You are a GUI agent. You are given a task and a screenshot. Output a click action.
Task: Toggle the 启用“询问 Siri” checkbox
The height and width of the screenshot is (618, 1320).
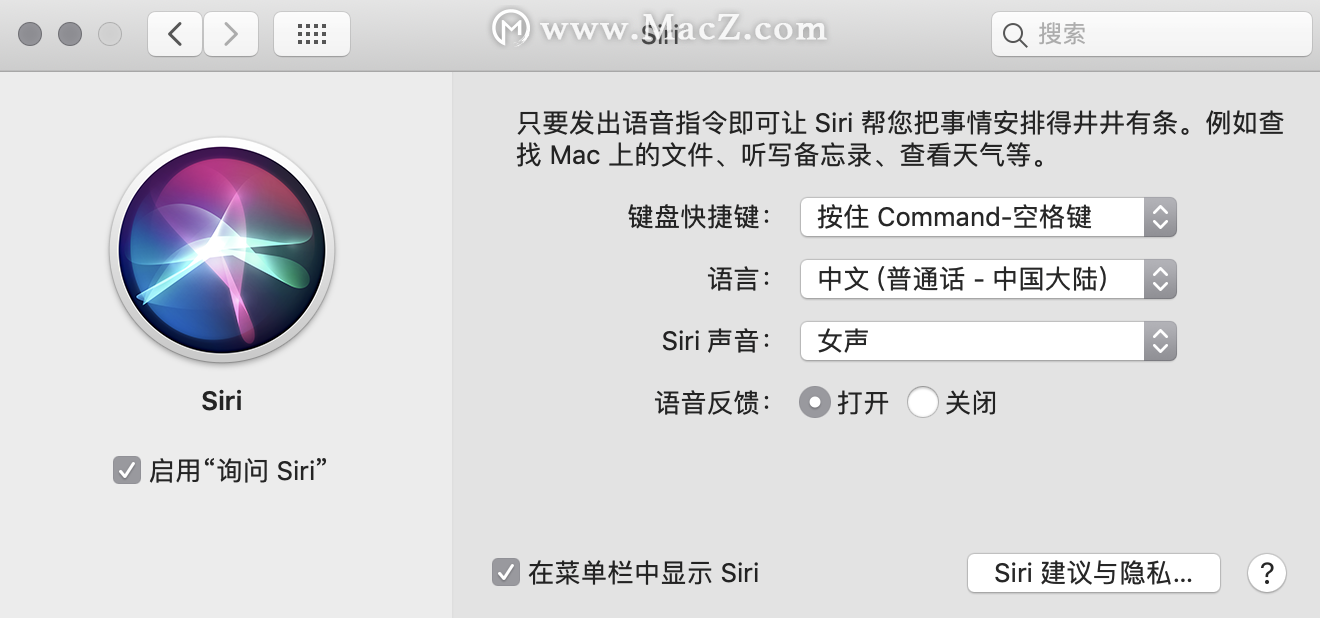[x=126, y=470]
